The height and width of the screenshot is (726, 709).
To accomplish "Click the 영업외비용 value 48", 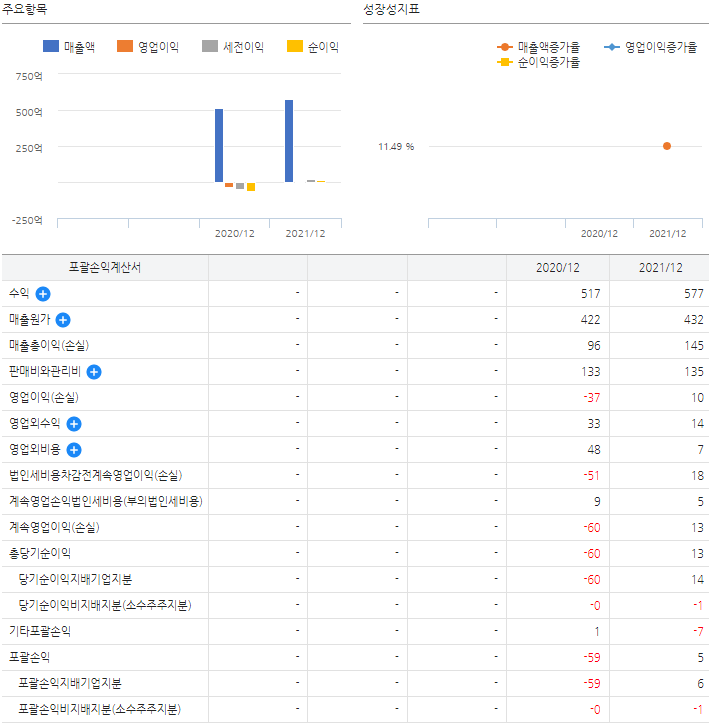I will pyautogui.click(x=594, y=450).
